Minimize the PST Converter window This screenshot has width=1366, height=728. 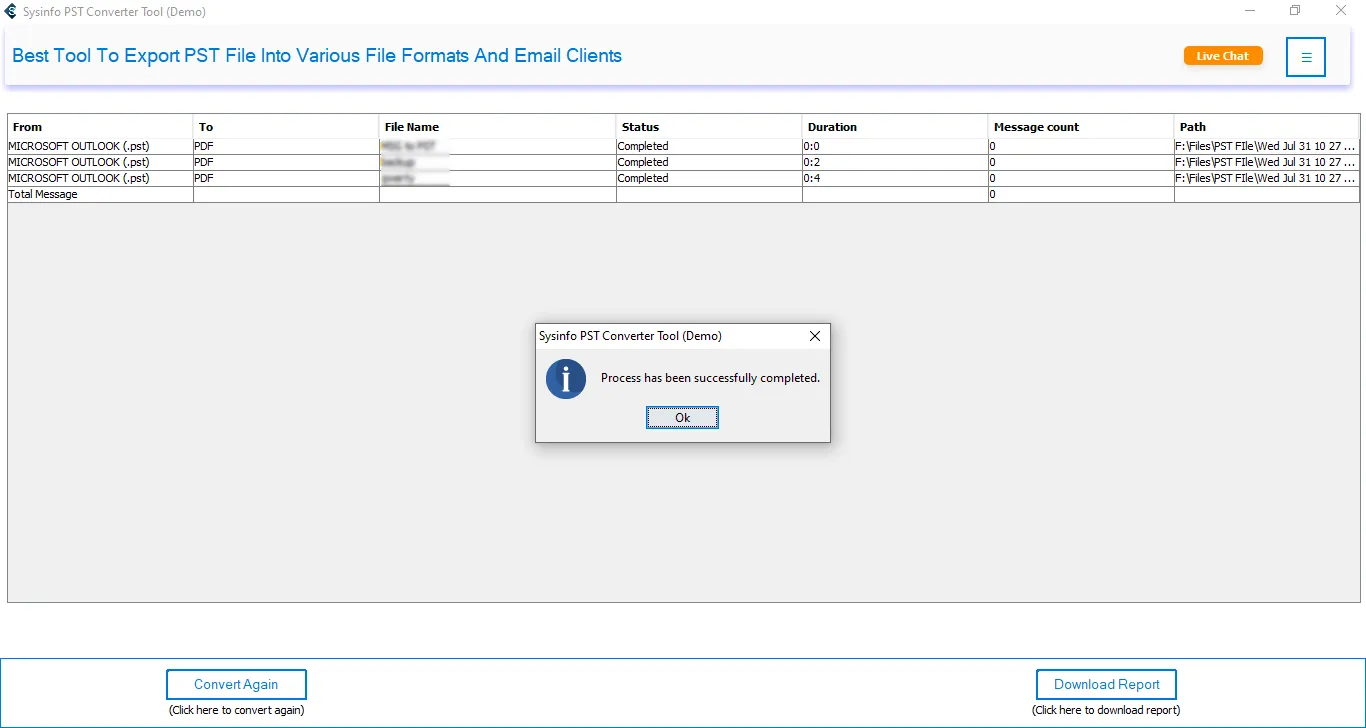[1251, 11]
